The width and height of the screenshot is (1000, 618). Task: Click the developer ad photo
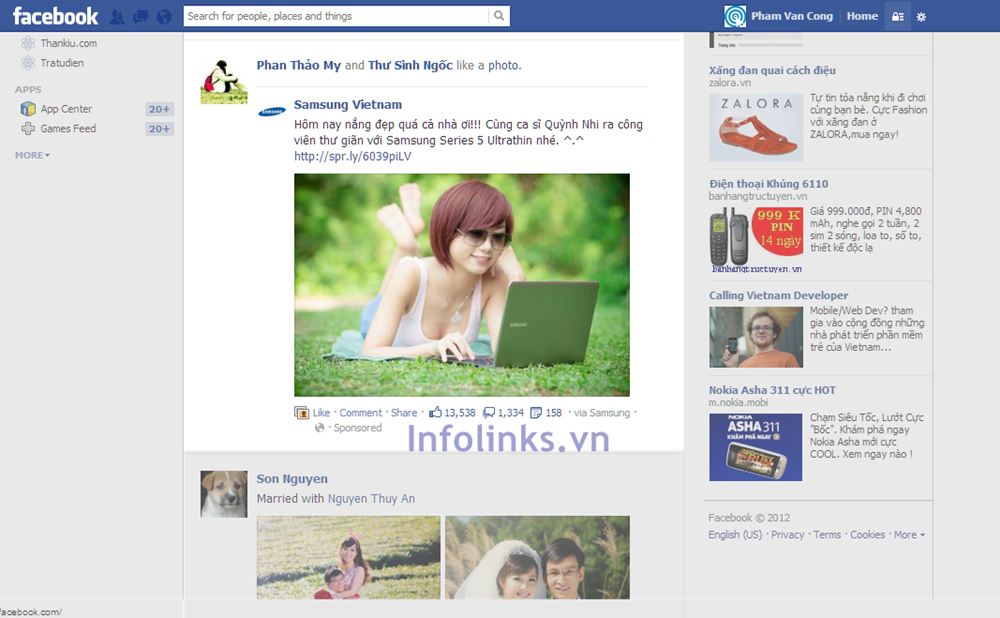pos(756,337)
